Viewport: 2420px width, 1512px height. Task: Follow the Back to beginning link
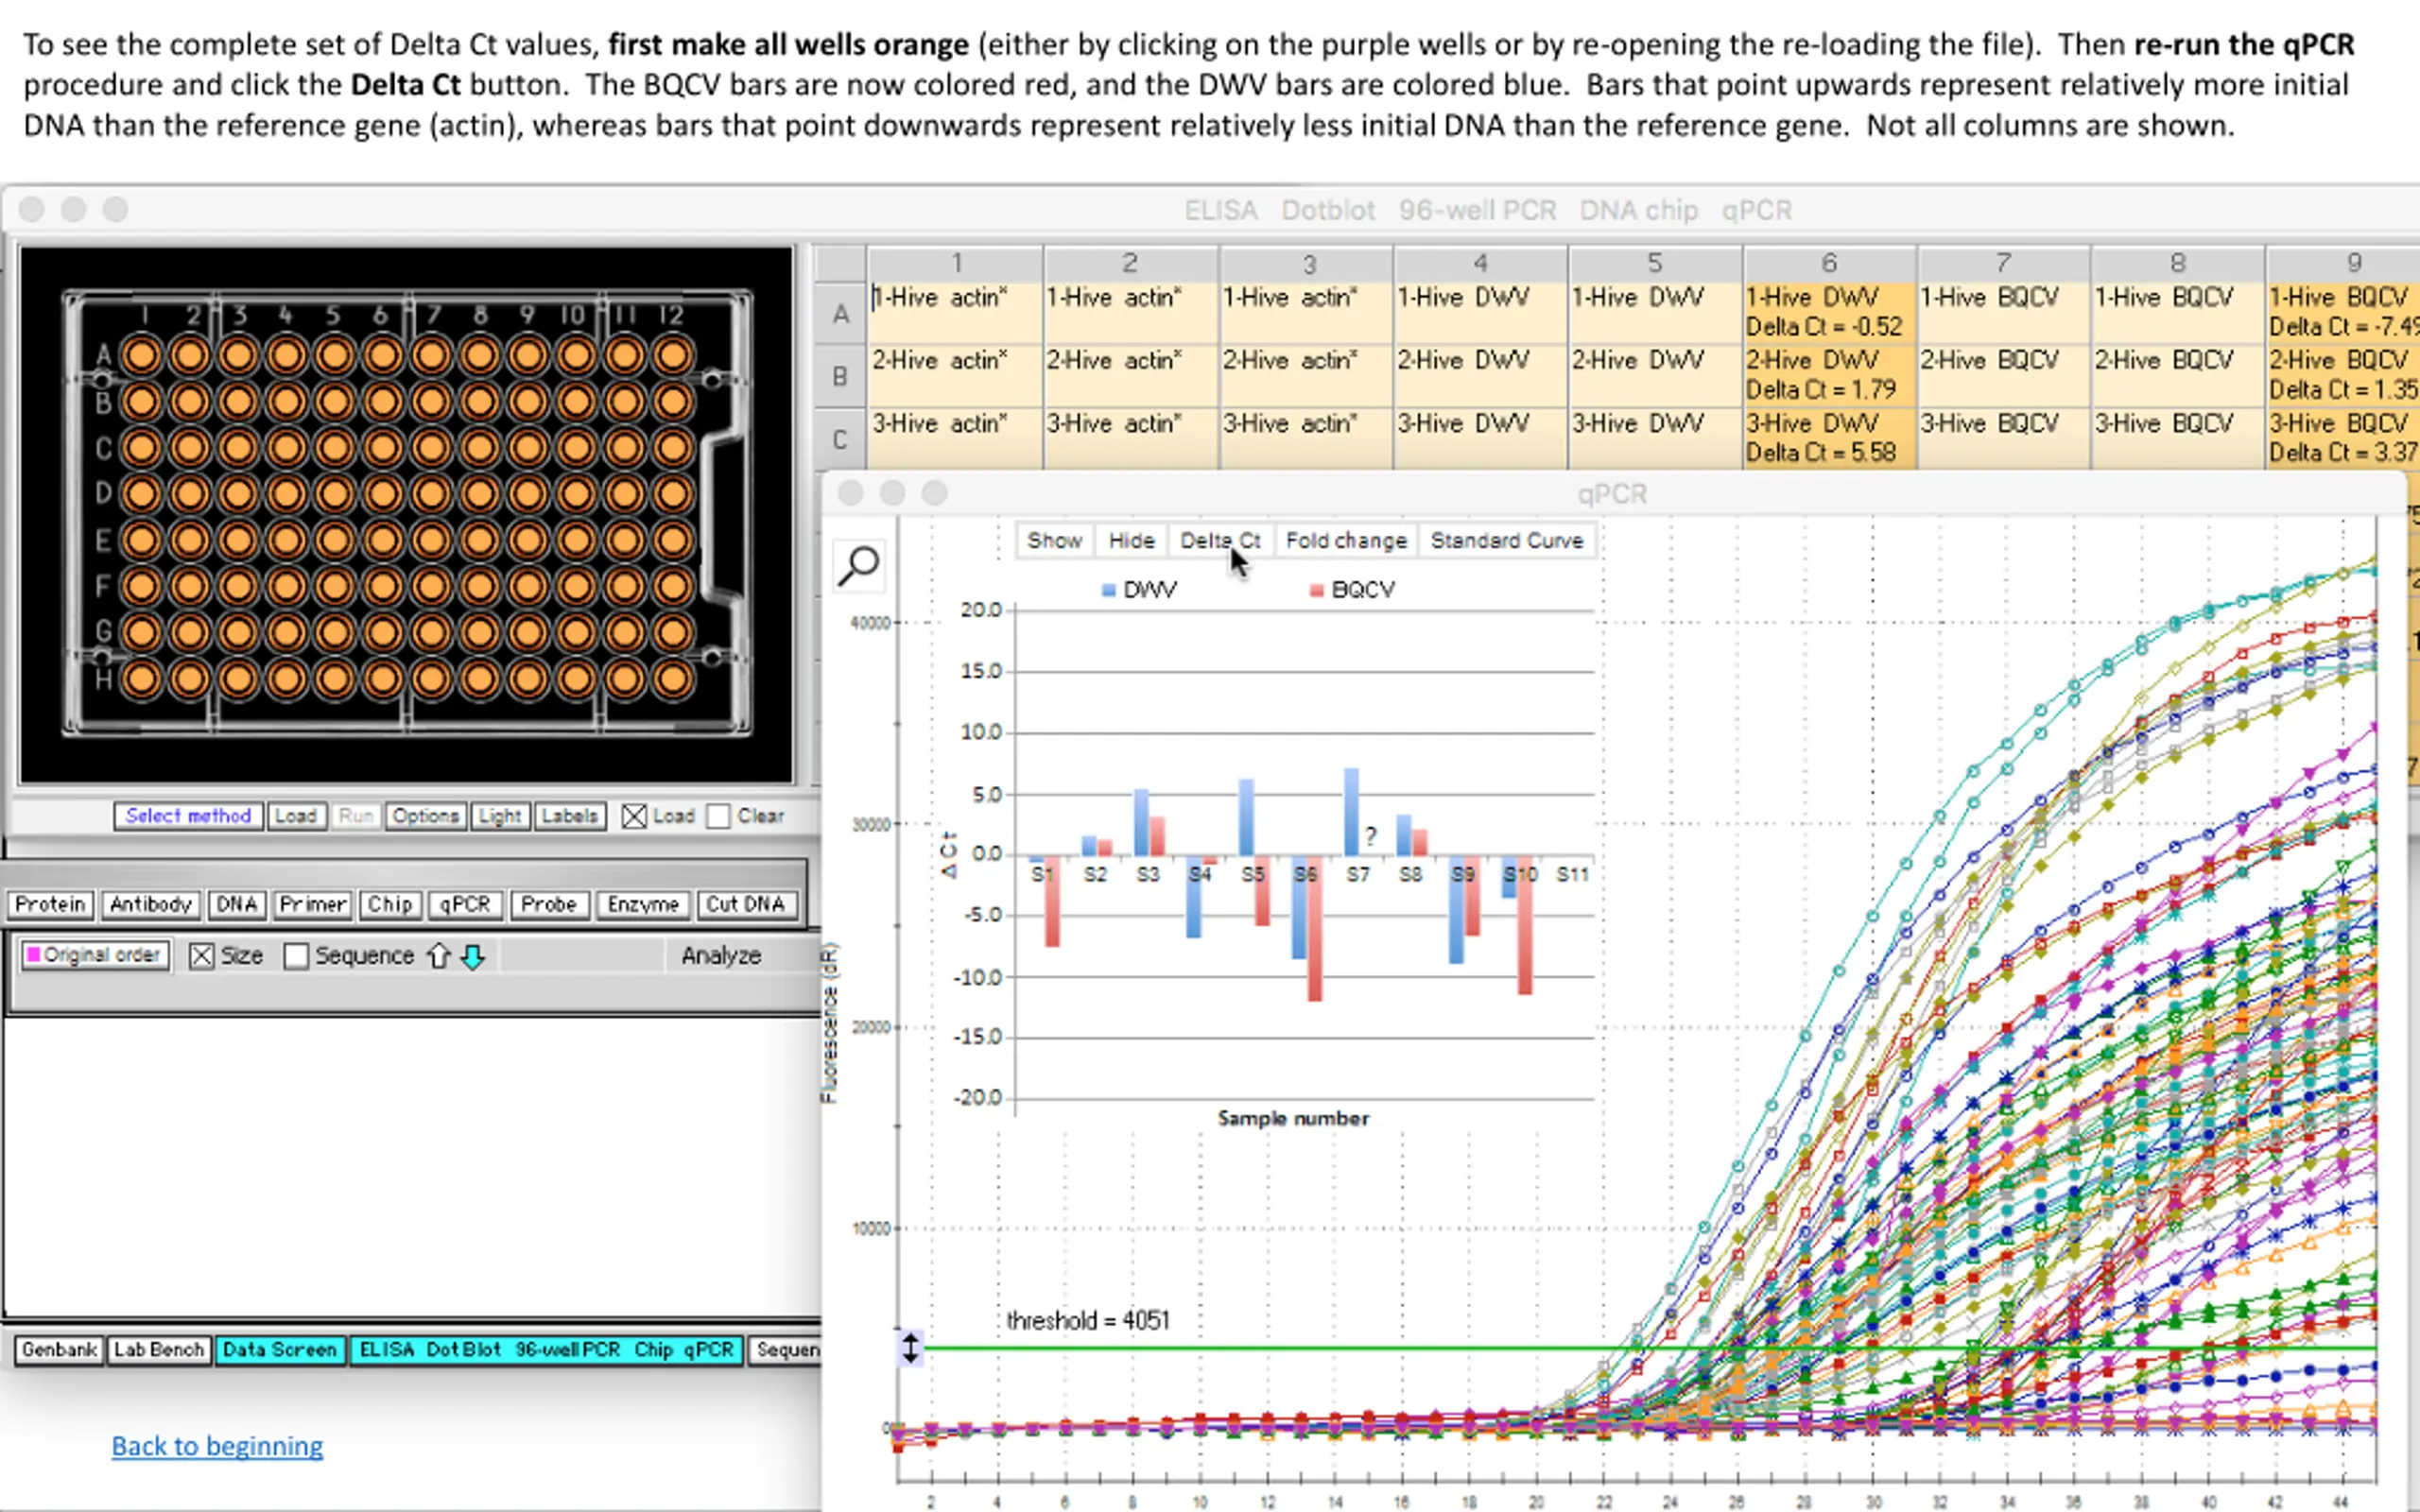click(217, 1446)
